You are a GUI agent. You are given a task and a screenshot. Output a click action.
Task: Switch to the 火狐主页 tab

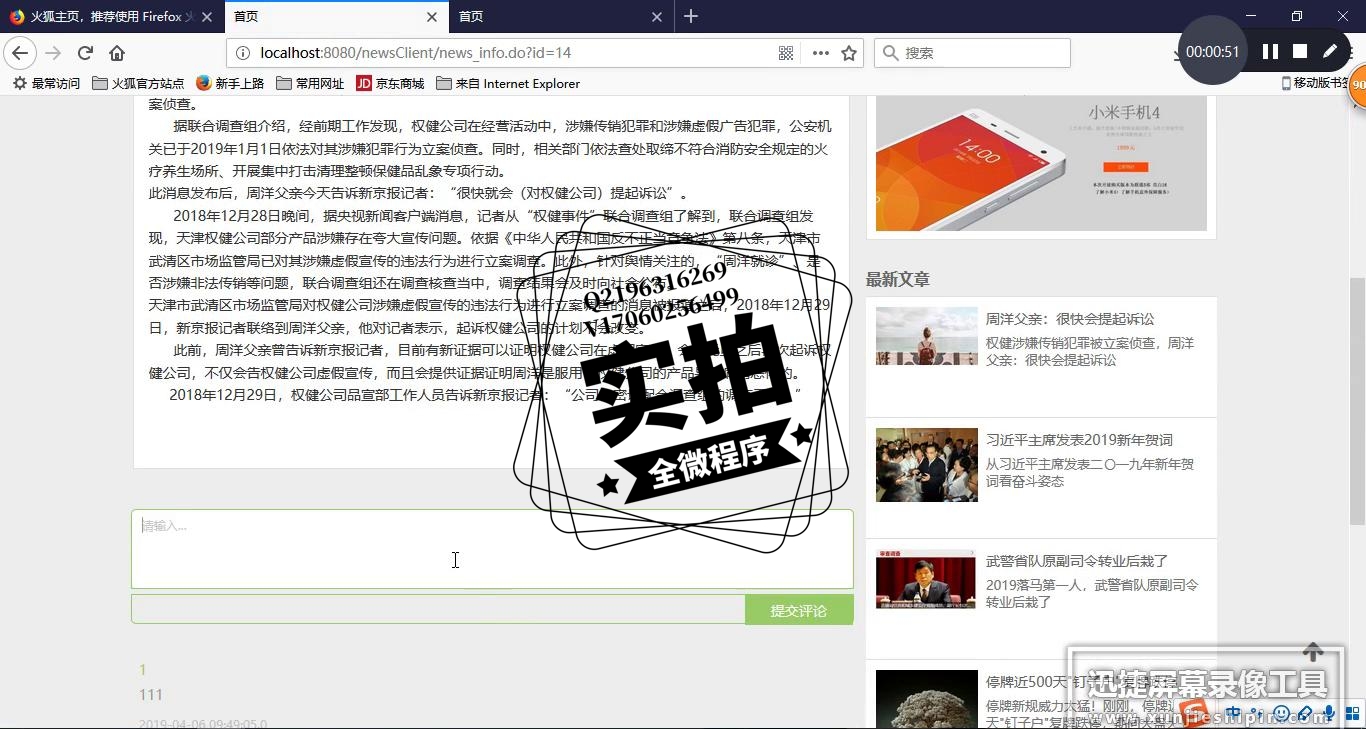[x=112, y=17]
